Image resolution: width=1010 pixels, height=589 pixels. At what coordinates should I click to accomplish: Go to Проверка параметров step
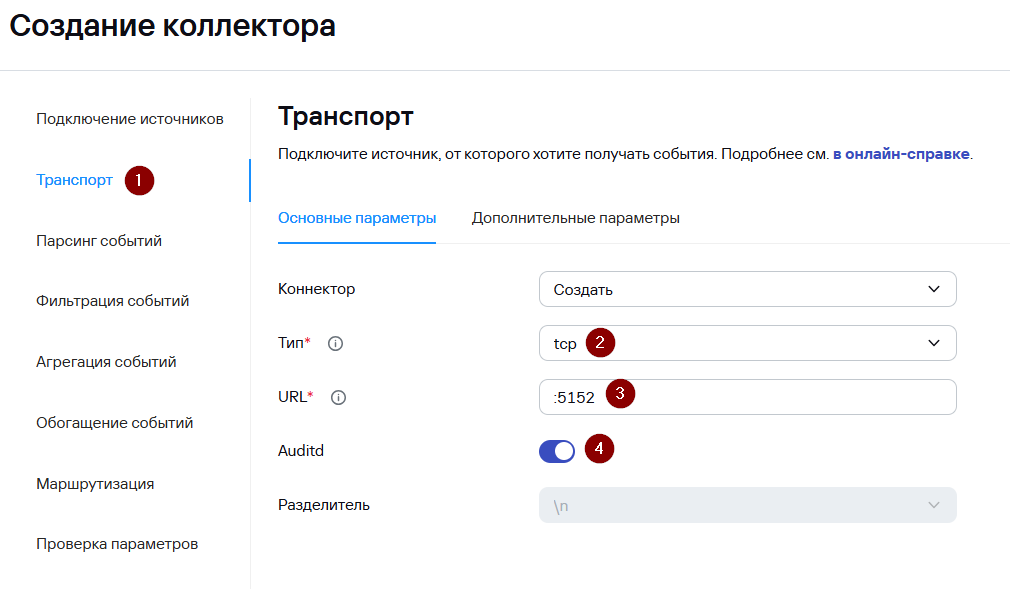point(117,544)
